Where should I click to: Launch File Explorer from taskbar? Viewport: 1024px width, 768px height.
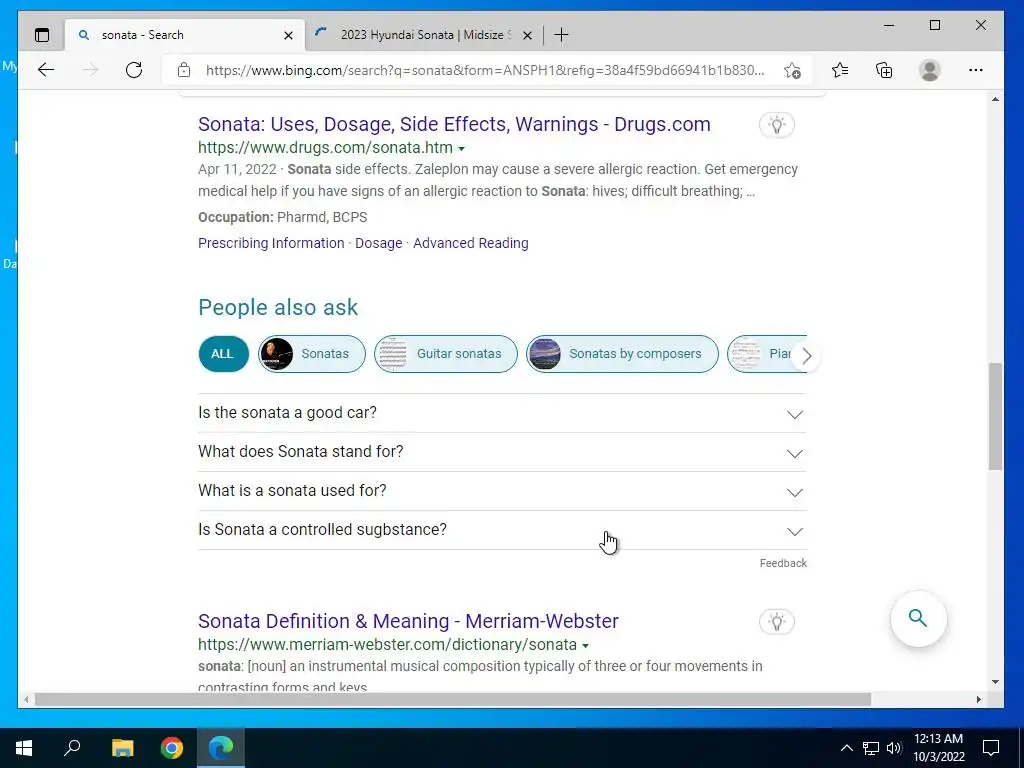pyautogui.click(x=122, y=748)
